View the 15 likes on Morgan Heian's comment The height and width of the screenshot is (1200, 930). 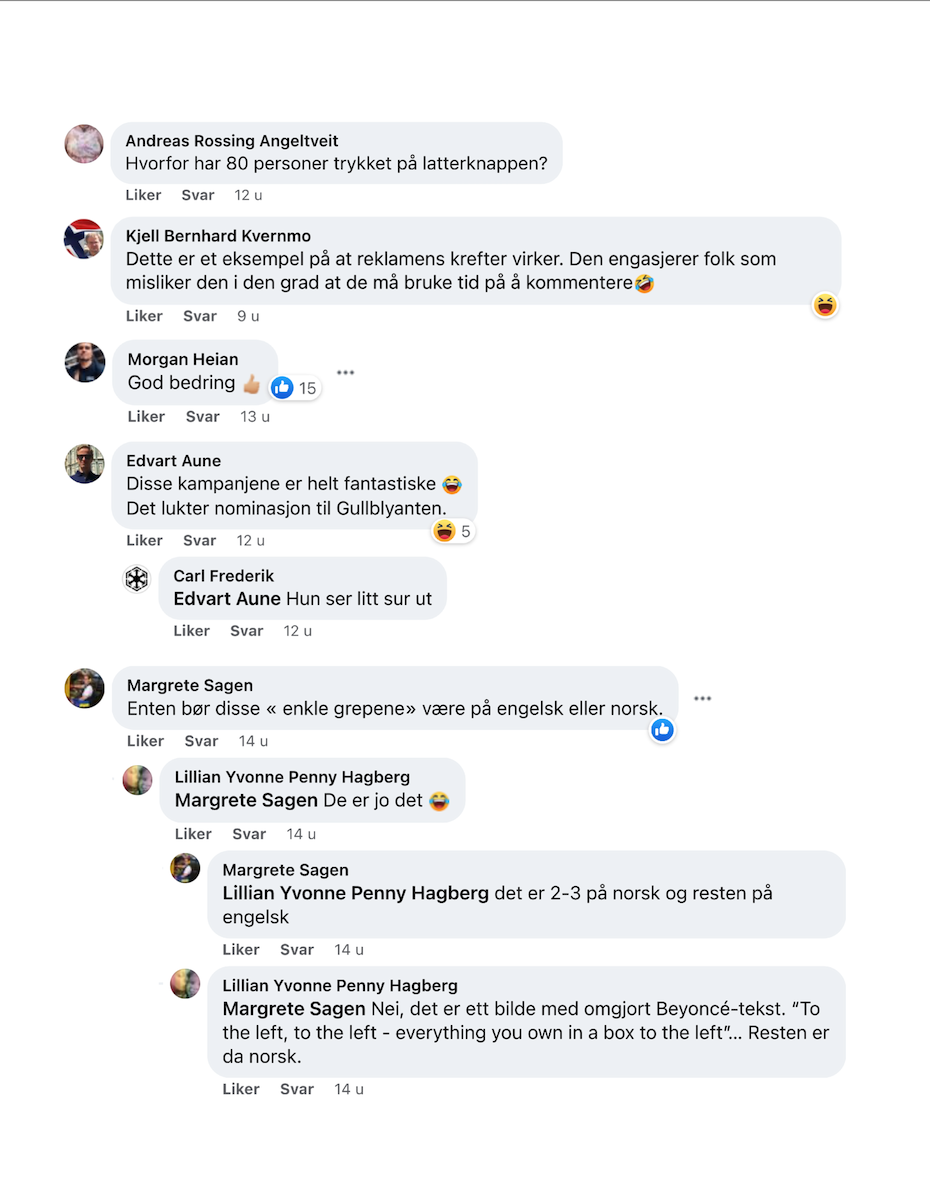(295, 388)
